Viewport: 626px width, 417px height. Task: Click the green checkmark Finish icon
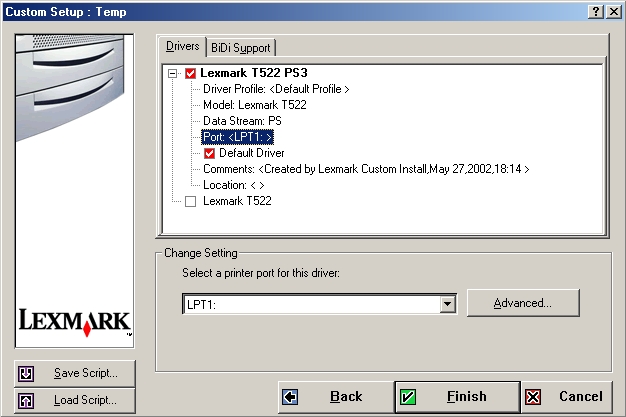click(x=408, y=397)
